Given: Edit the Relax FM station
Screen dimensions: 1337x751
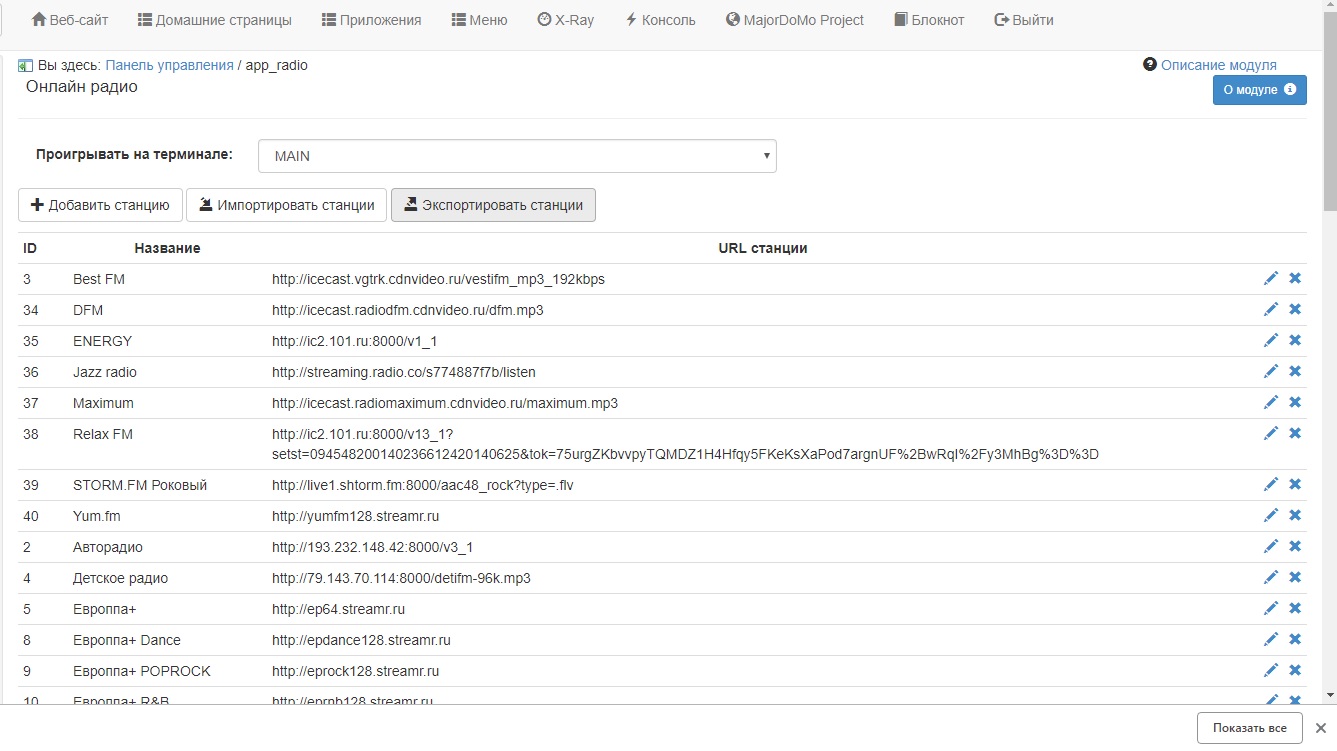Looking at the screenshot, I should coord(1271,434).
